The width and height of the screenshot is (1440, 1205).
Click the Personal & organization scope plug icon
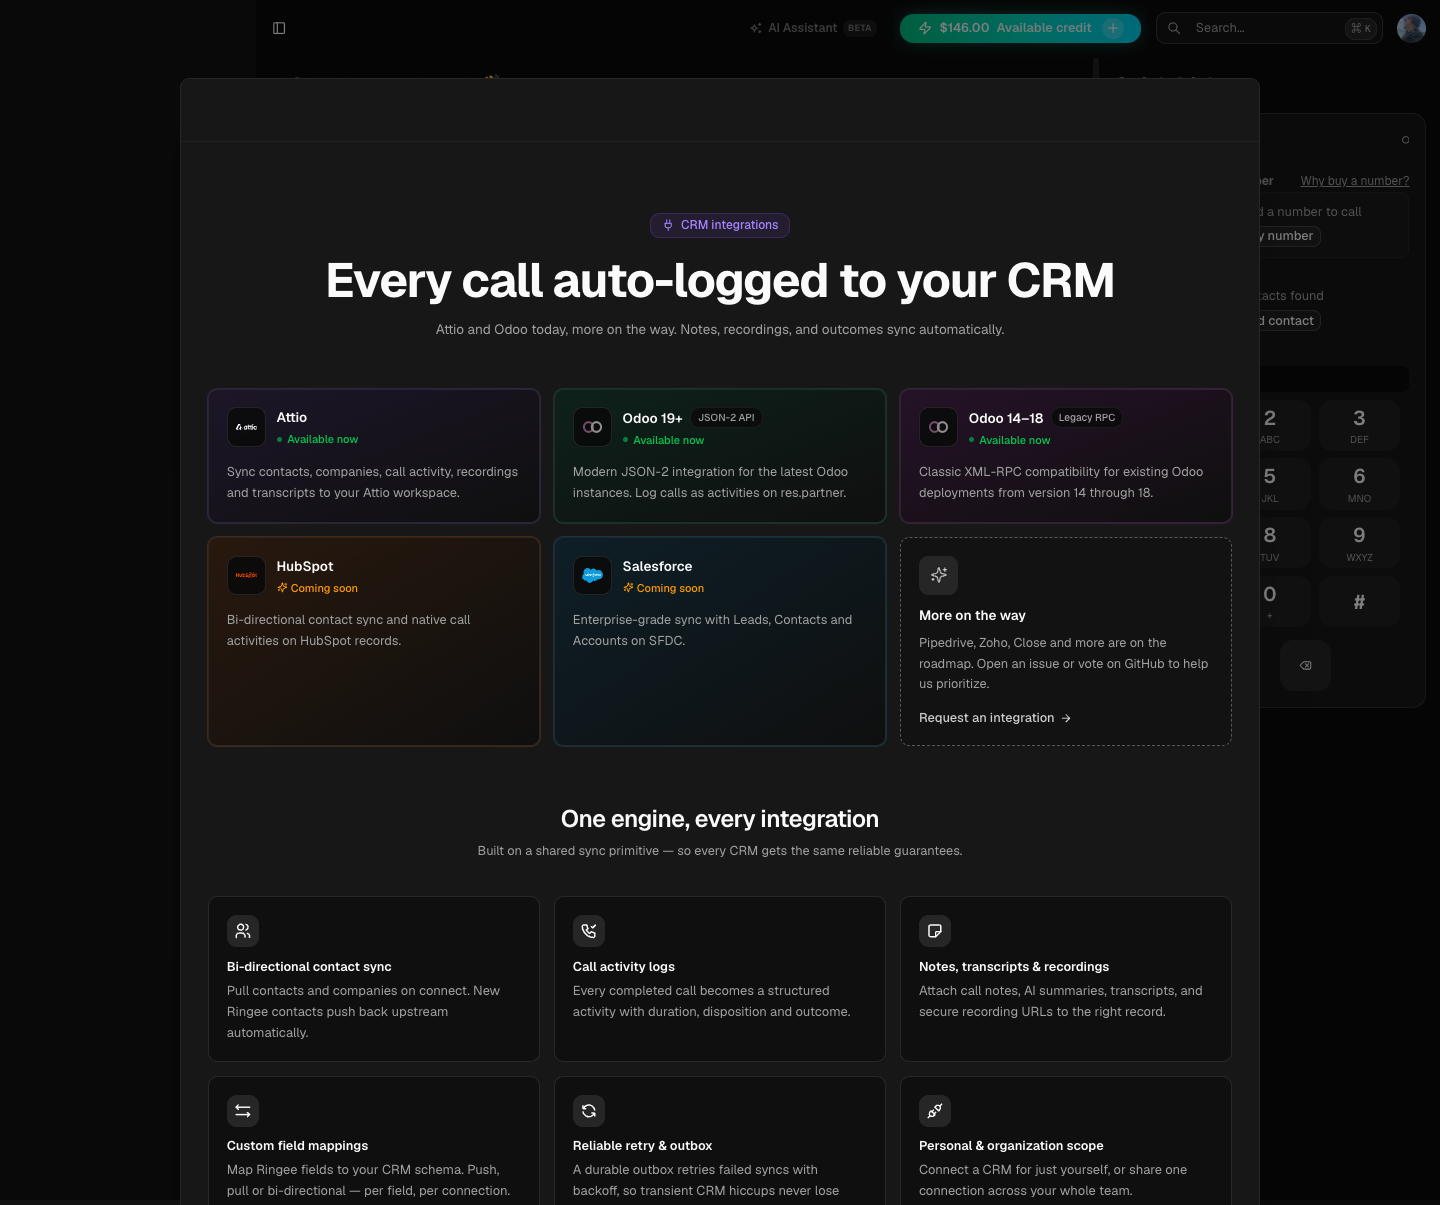tap(935, 1111)
